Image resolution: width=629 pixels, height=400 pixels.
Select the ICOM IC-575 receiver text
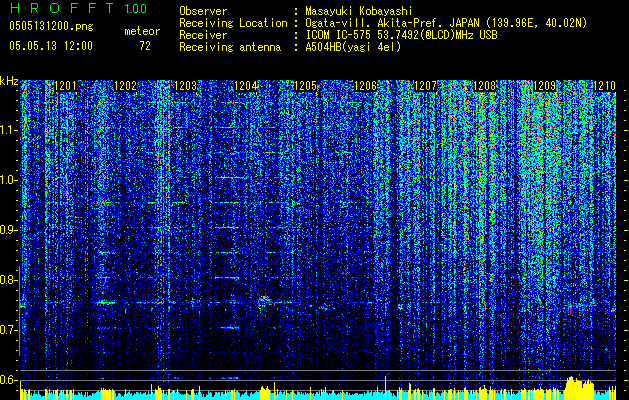(x=401, y=35)
